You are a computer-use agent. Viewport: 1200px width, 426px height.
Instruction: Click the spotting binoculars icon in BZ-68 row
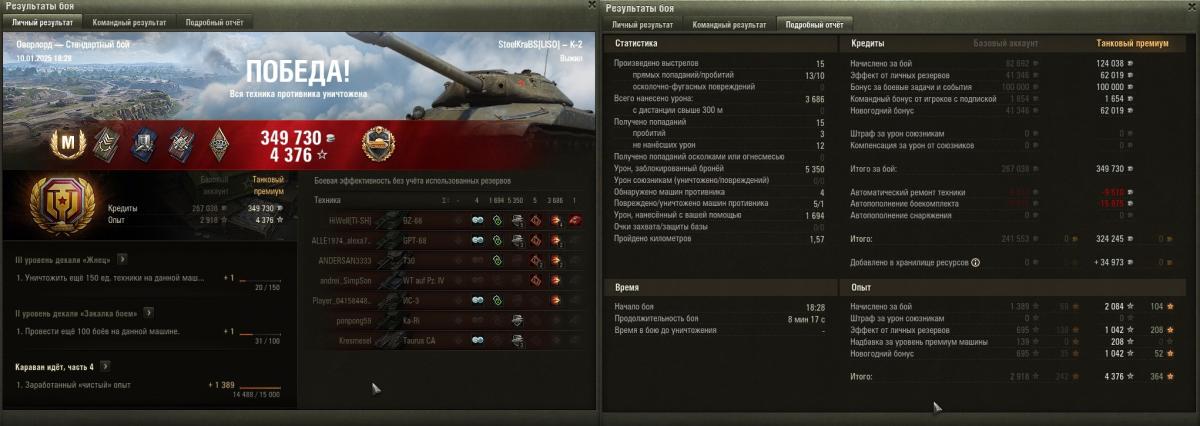pyautogui.click(x=478, y=220)
